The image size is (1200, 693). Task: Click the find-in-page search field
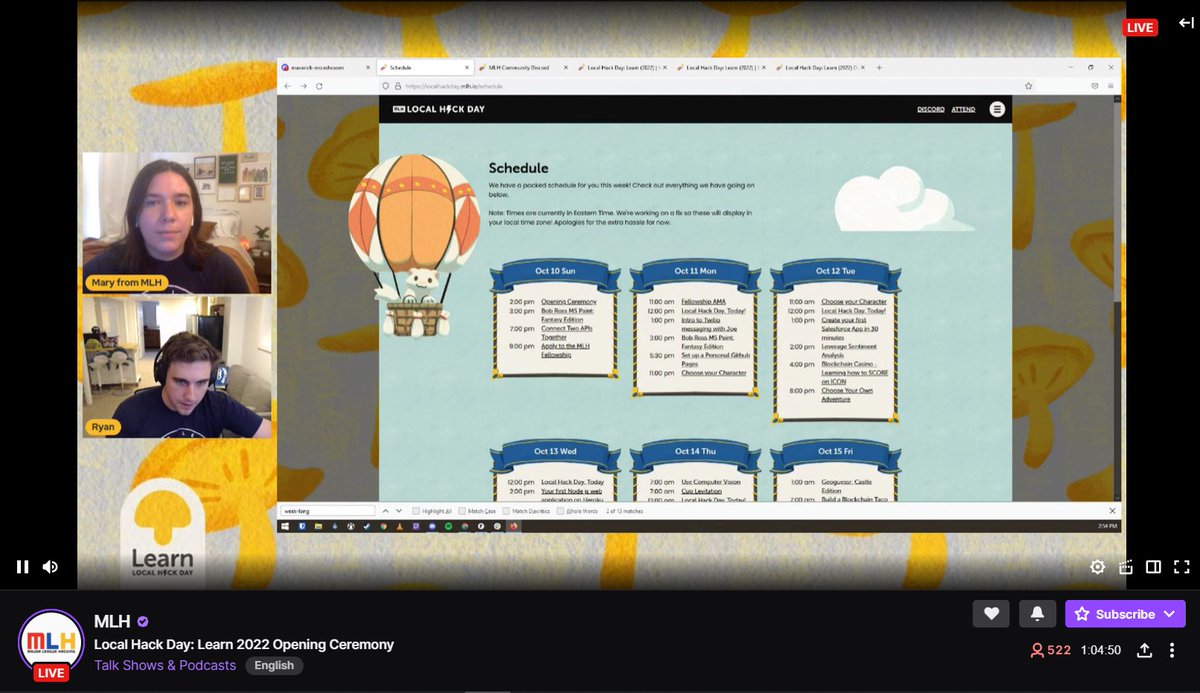(328, 510)
